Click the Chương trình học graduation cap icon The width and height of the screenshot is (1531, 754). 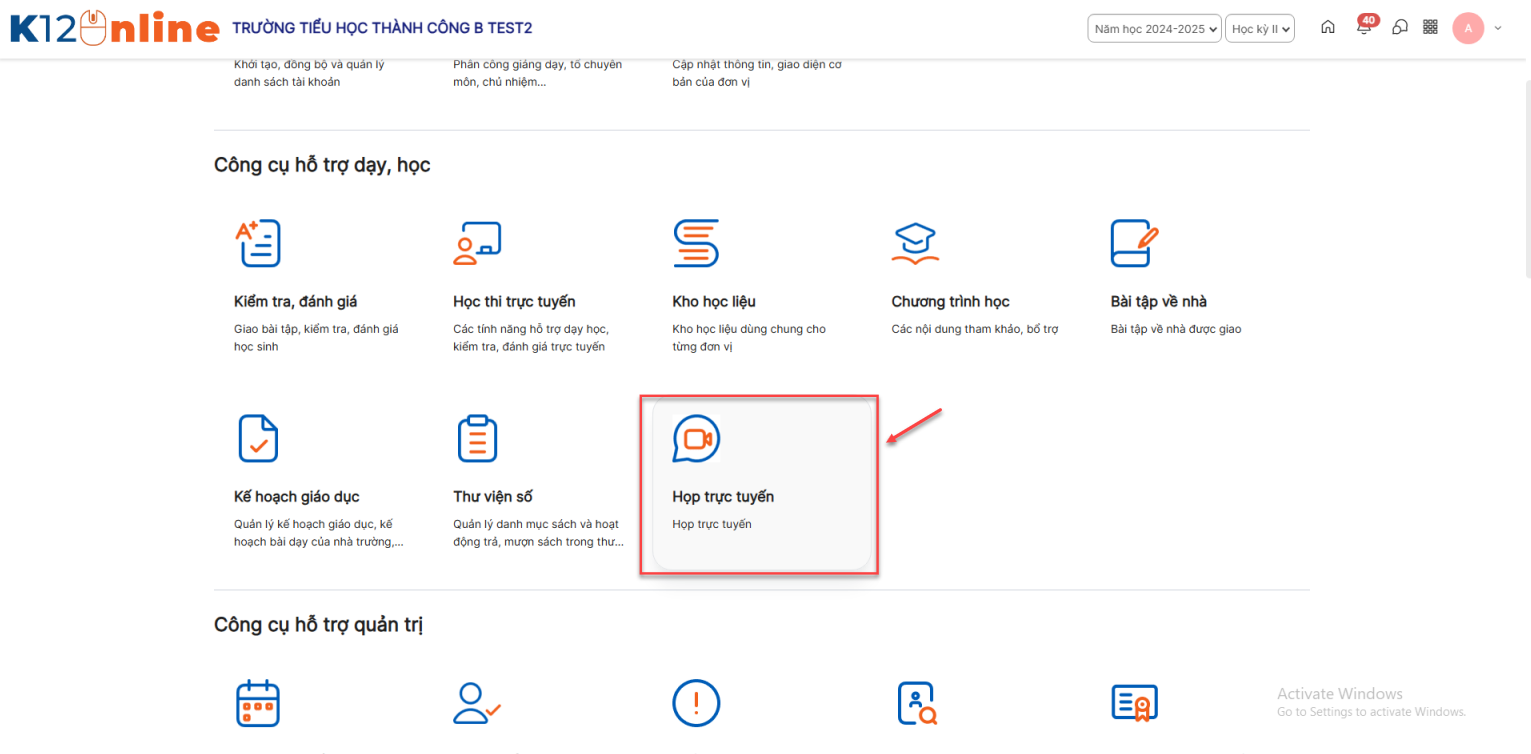(x=914, y=243)
